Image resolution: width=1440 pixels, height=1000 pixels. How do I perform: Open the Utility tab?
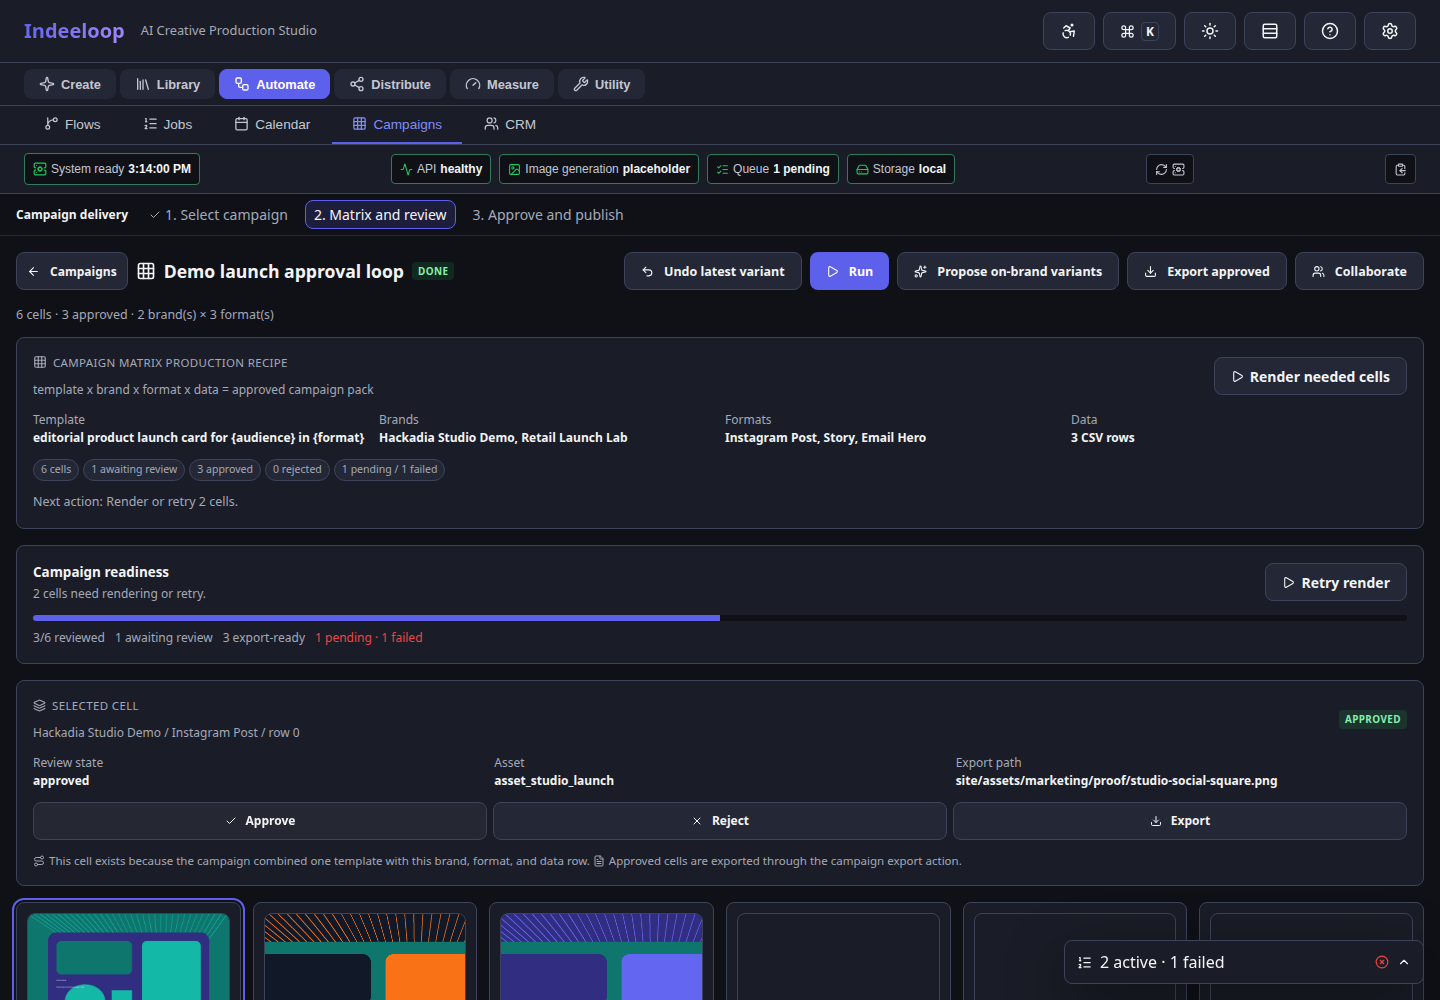[601, 84]
